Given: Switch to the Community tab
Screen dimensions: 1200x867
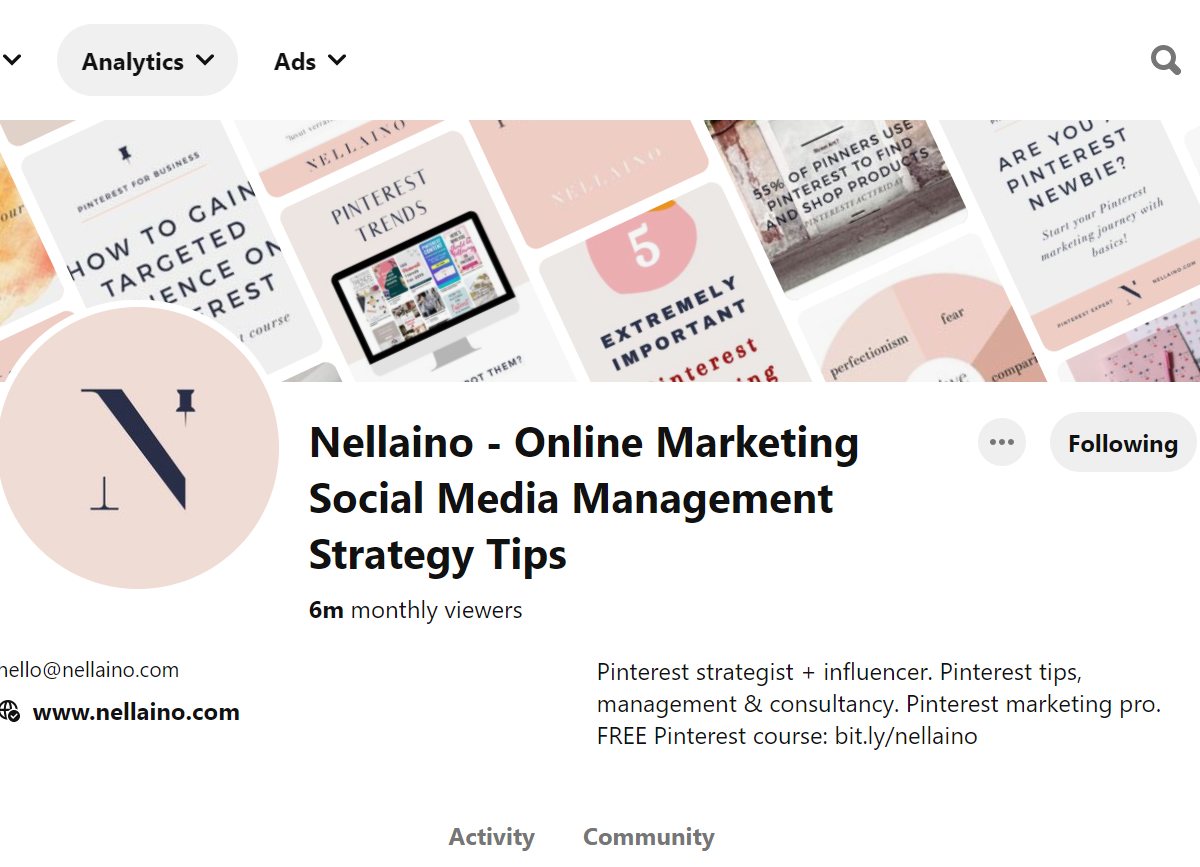Looking at the screenshot, I should (649, 837).
